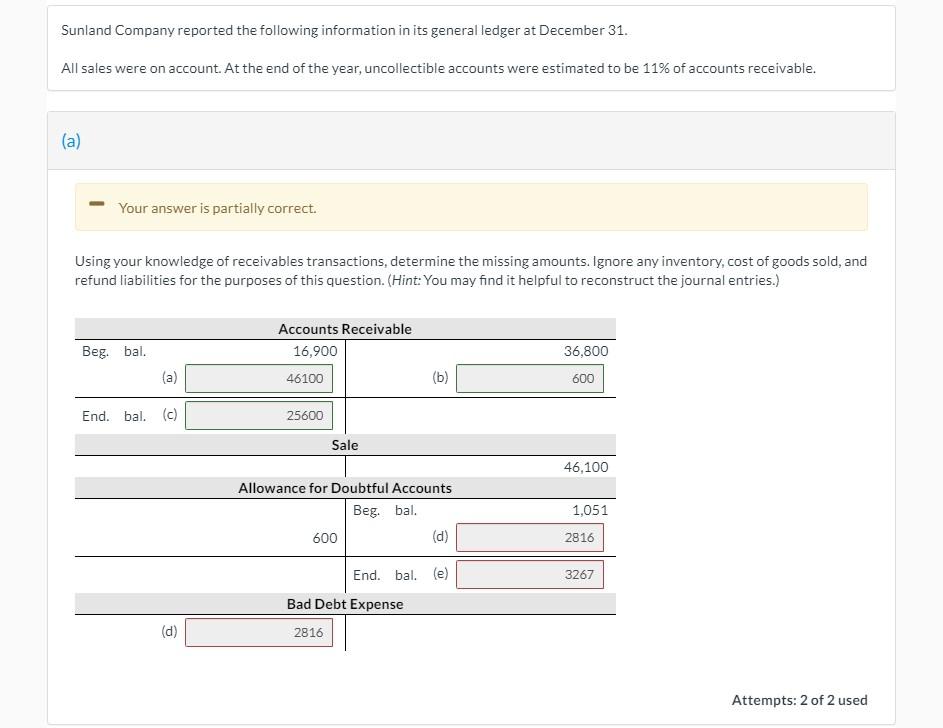This screenshot has width=943, height=728.
Task: Click the Sale table header
Action: 344,444
